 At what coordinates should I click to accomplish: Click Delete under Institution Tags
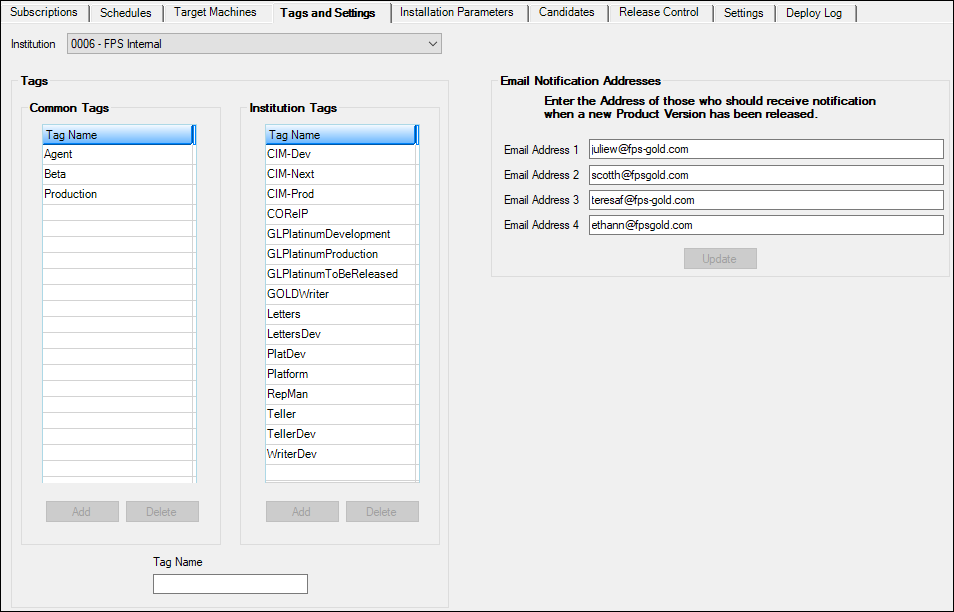[x=382, y=512]
